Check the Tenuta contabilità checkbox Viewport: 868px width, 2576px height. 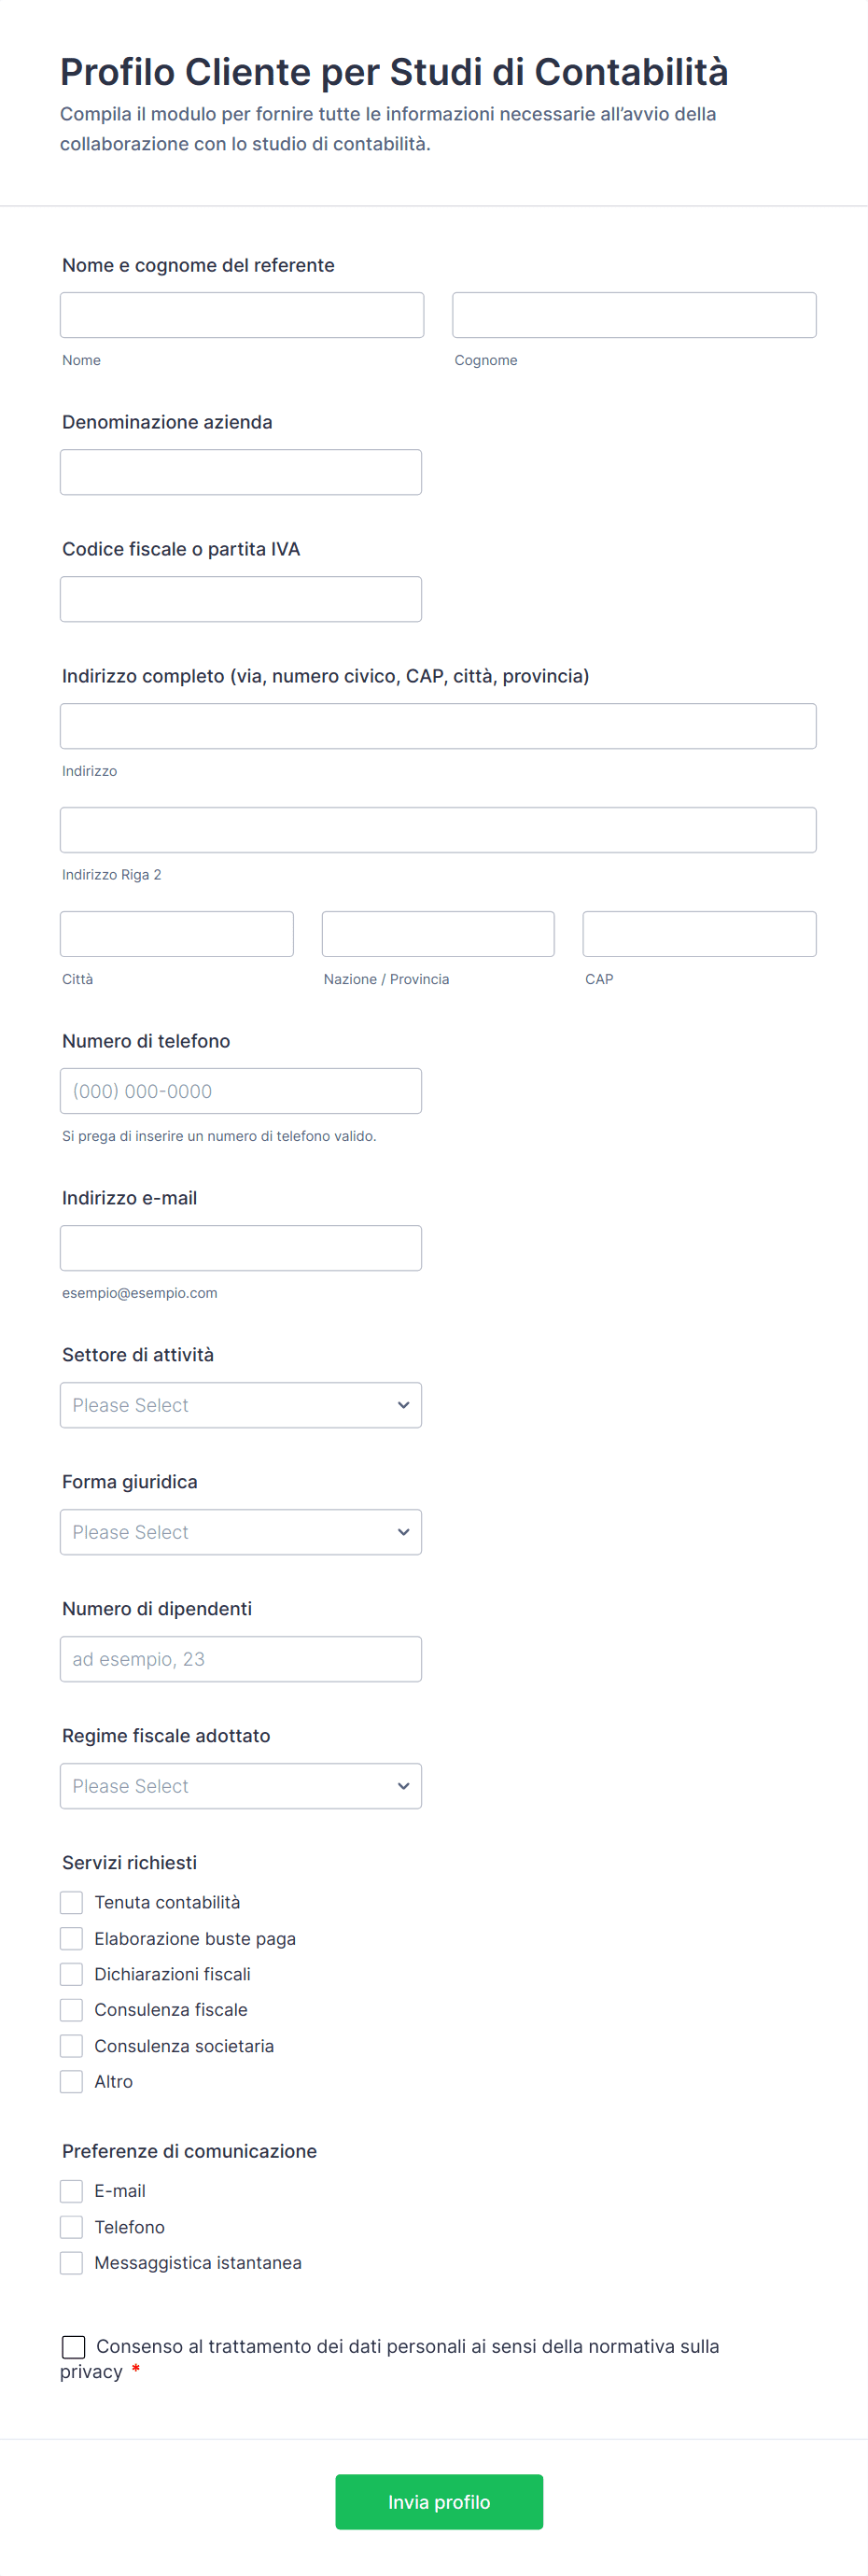click(x=72, y=1902)
